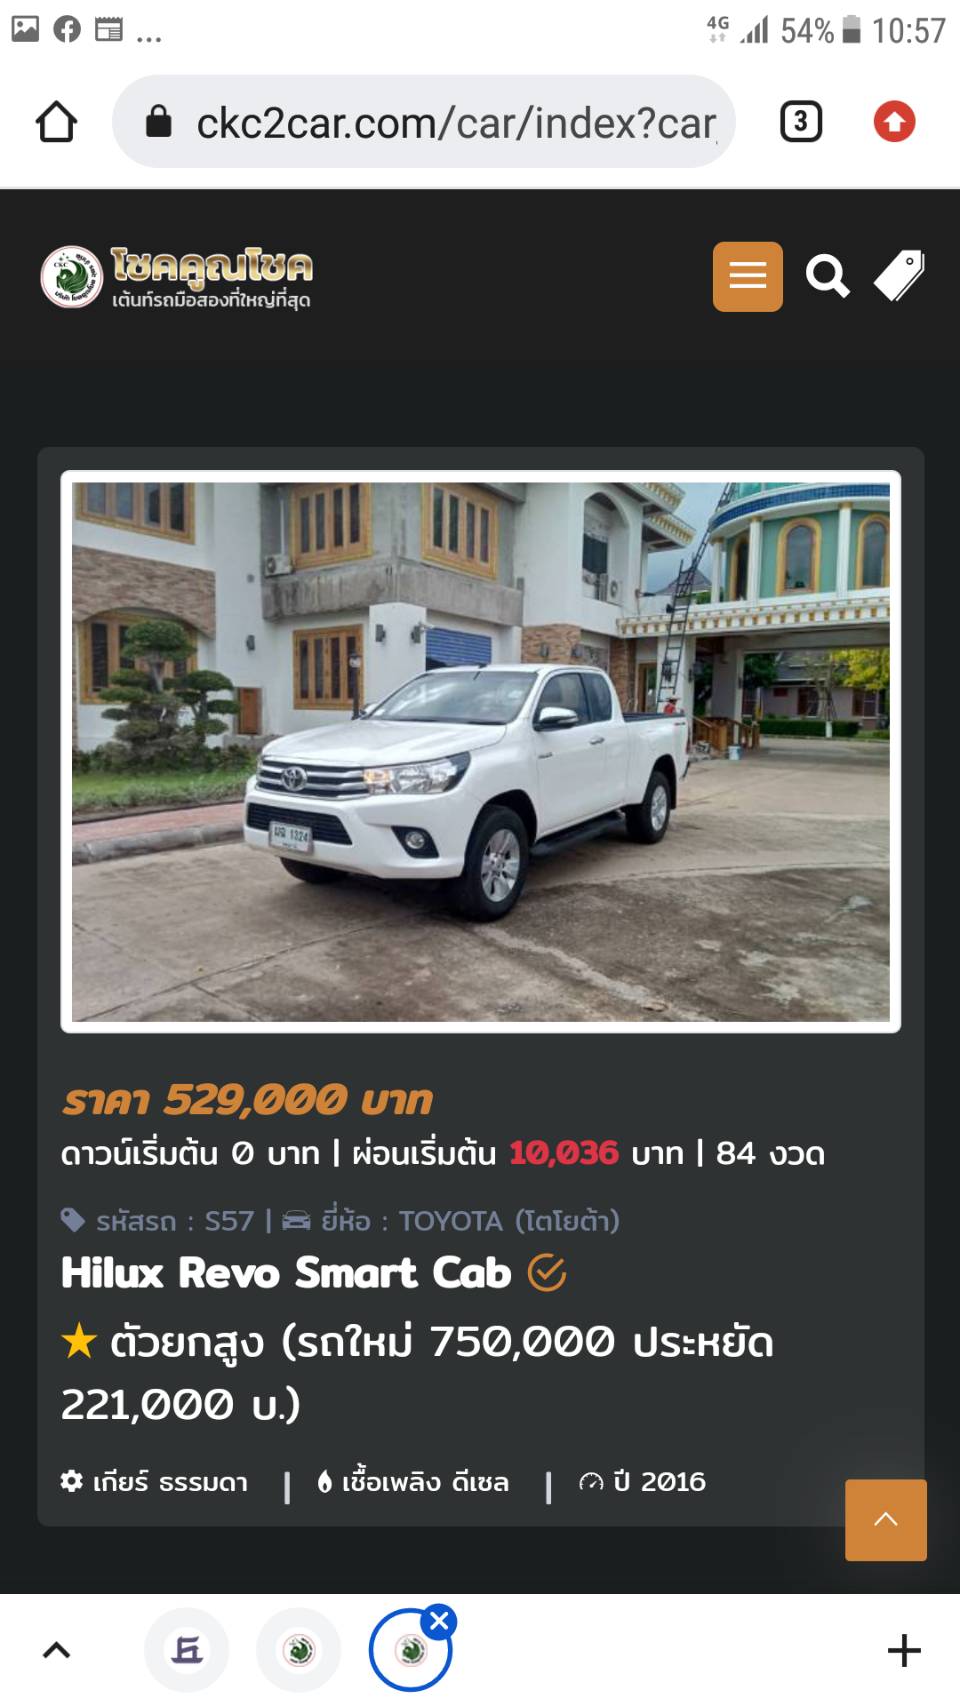960x1706 pixels.
Task: Tap the scroll-to-top orange button
Action: 885,1519
